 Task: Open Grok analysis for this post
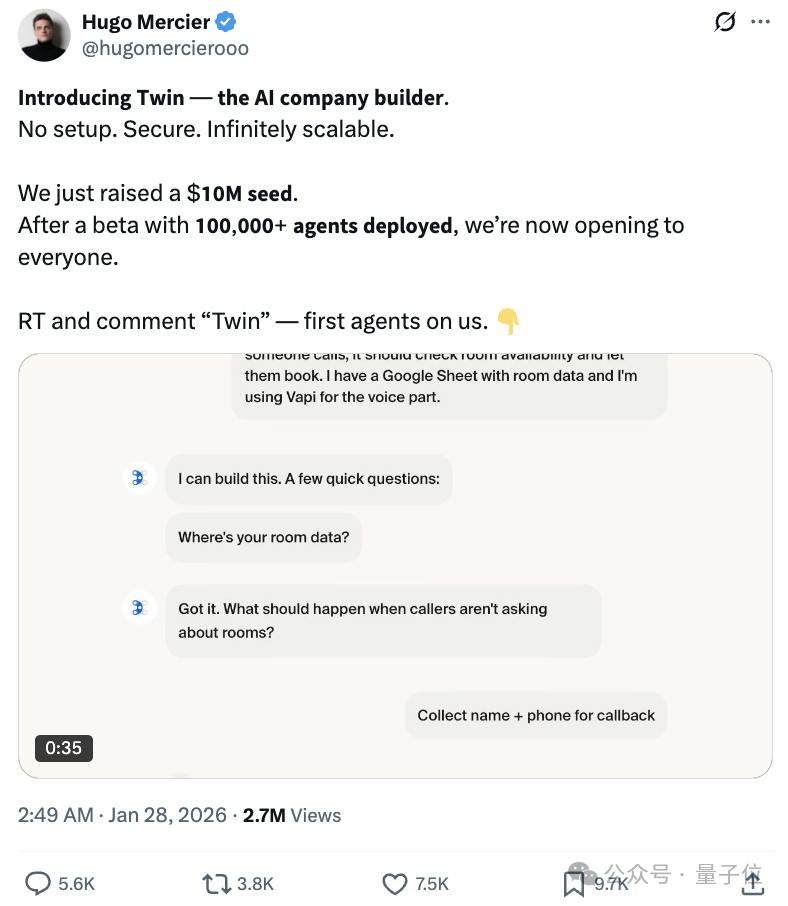(x=724, y=22)
